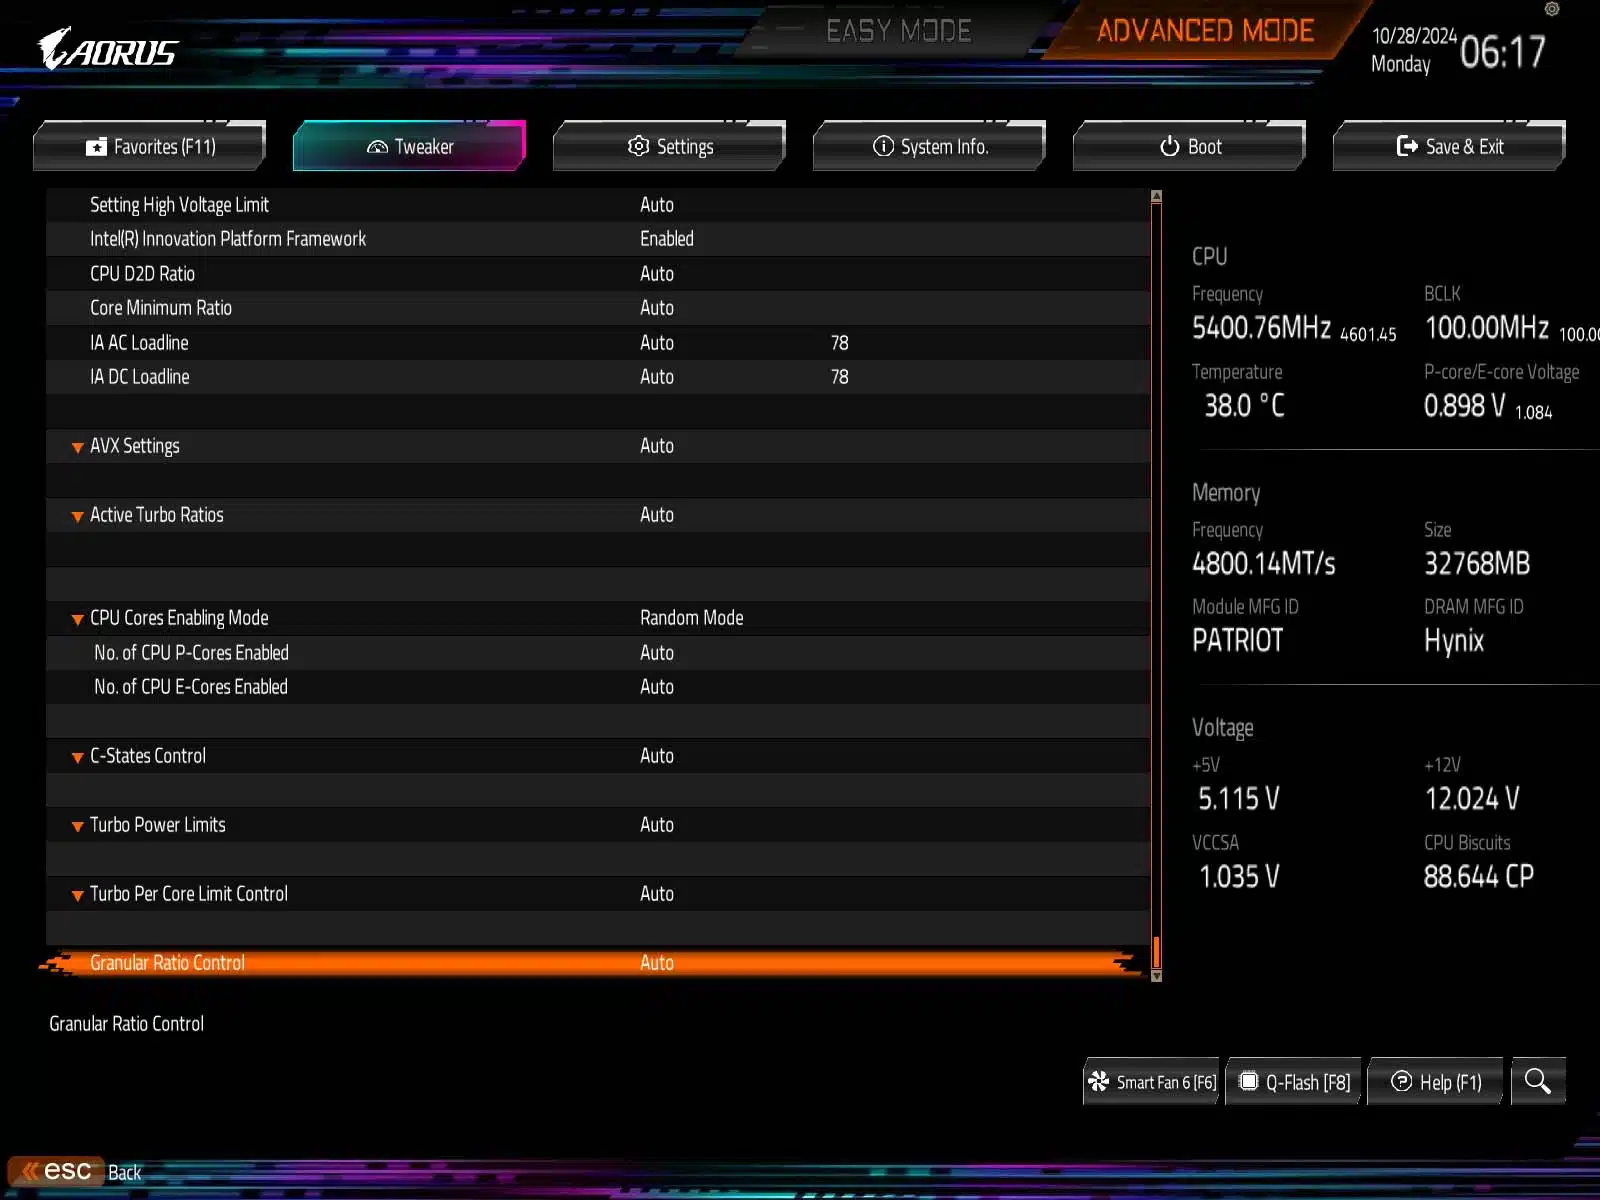This screenshot has width=1600, height=1200.
Task: Select the Core Minimum Ratio row
Action: click(598, 308)
